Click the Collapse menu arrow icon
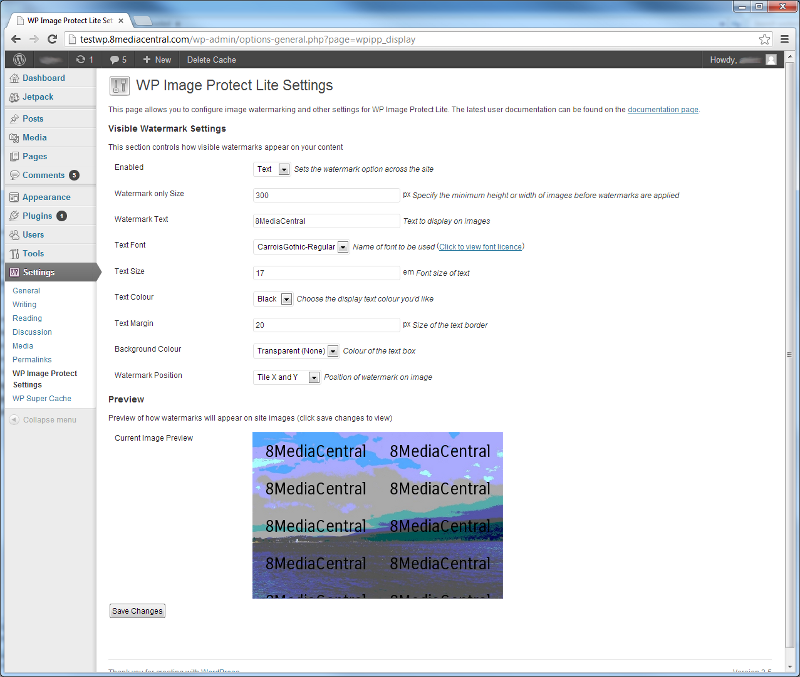The width and height of the screenshot is (800, 677). 14,420
